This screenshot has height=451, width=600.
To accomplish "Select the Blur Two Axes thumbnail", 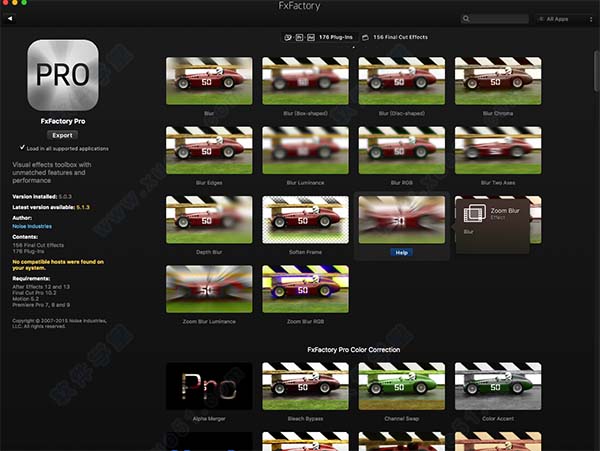I will coord(498,150).
